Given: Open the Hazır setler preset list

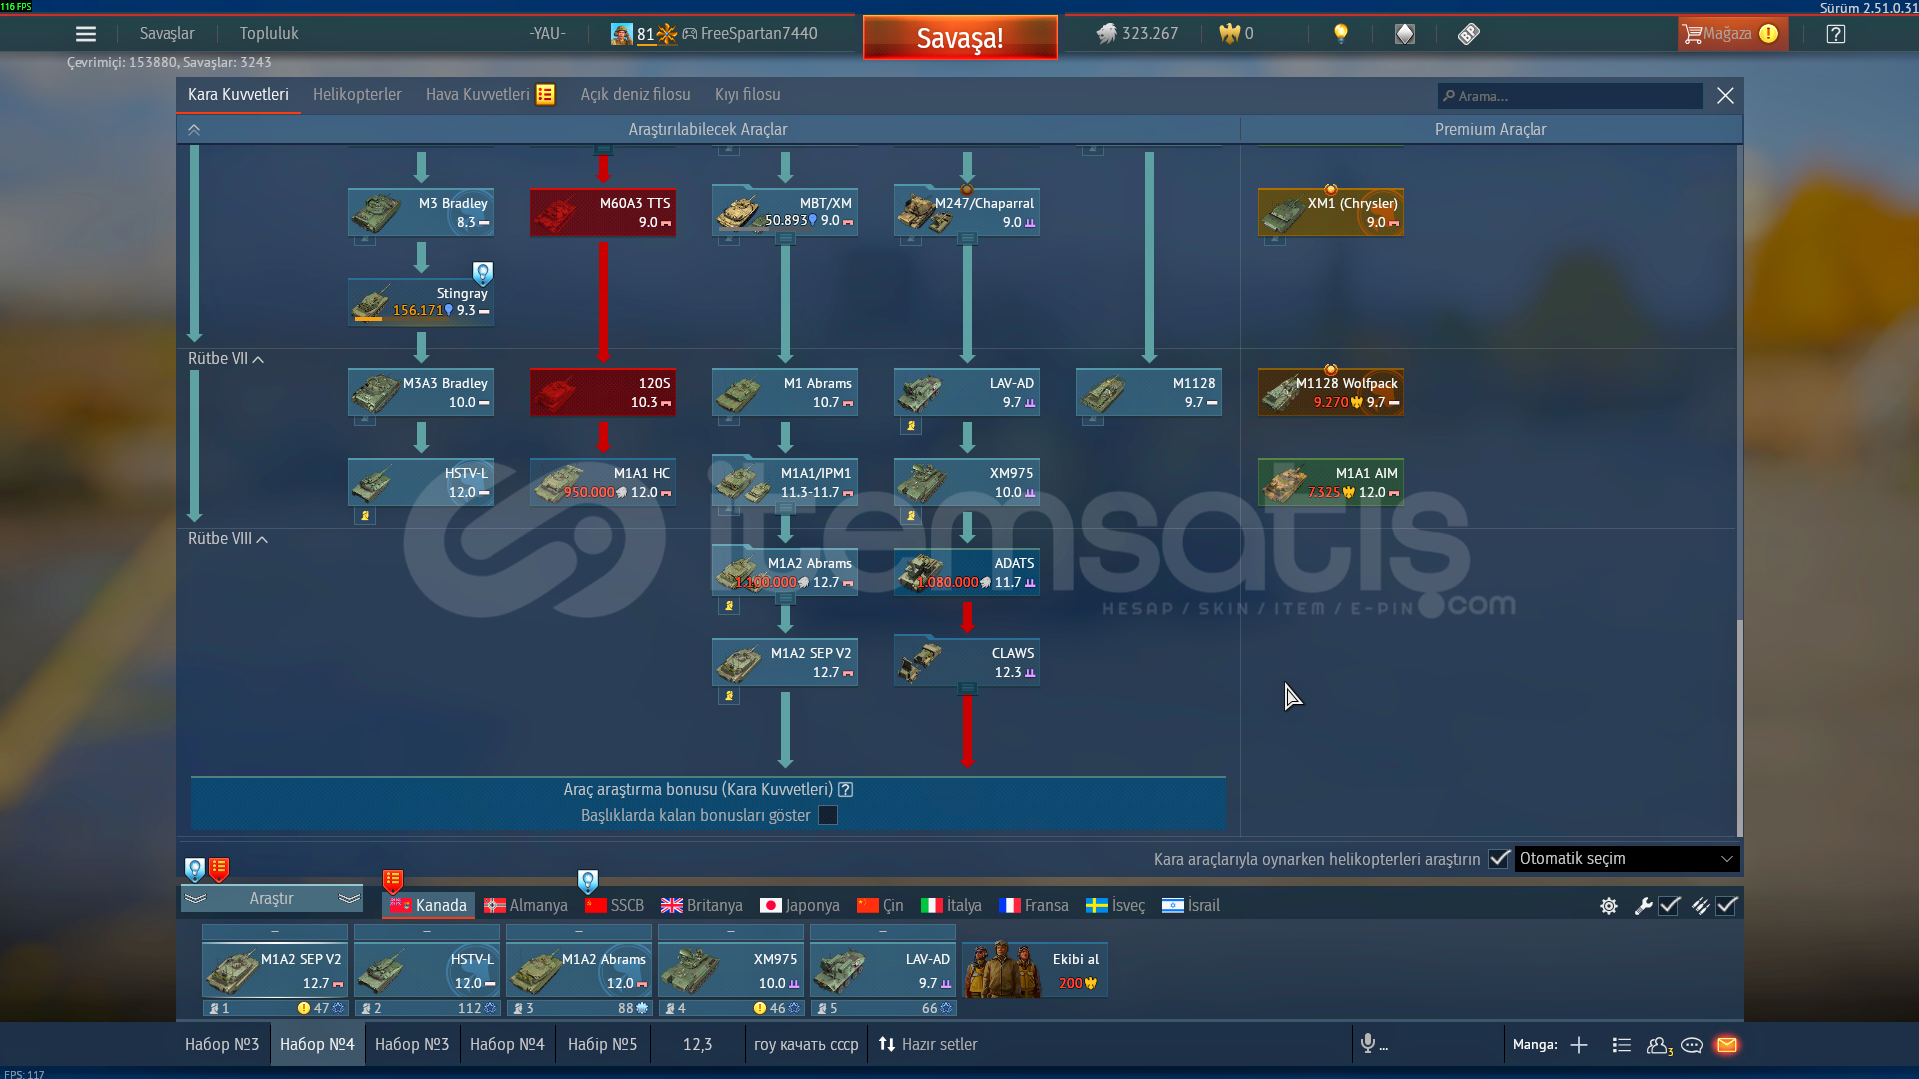Looking at the screenshot, I should (928, 1045).
